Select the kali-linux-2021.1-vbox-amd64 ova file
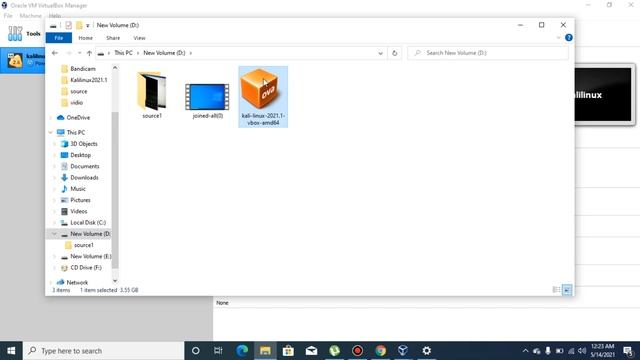The image size is (640, 360). click(263, 97)
